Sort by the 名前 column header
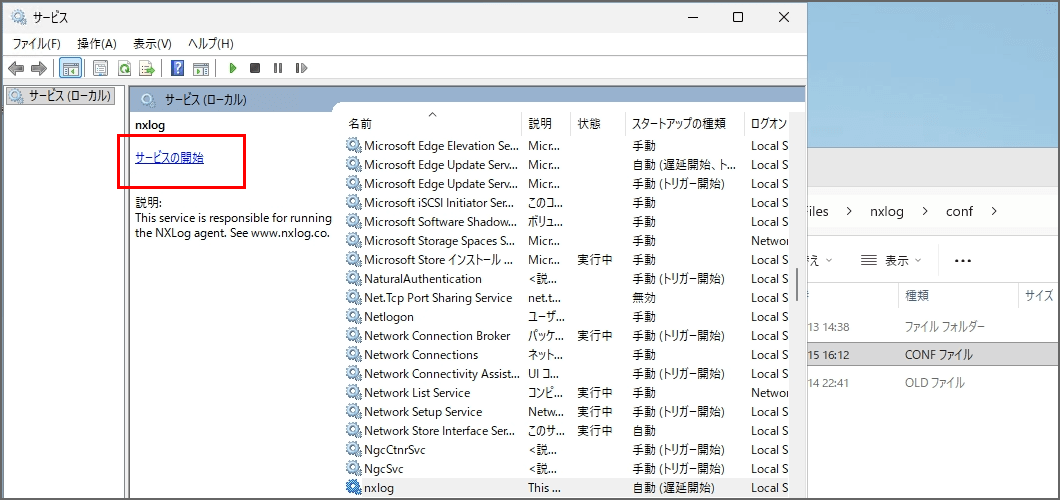This screenshot has height=500, width=1060. [360, 124]
